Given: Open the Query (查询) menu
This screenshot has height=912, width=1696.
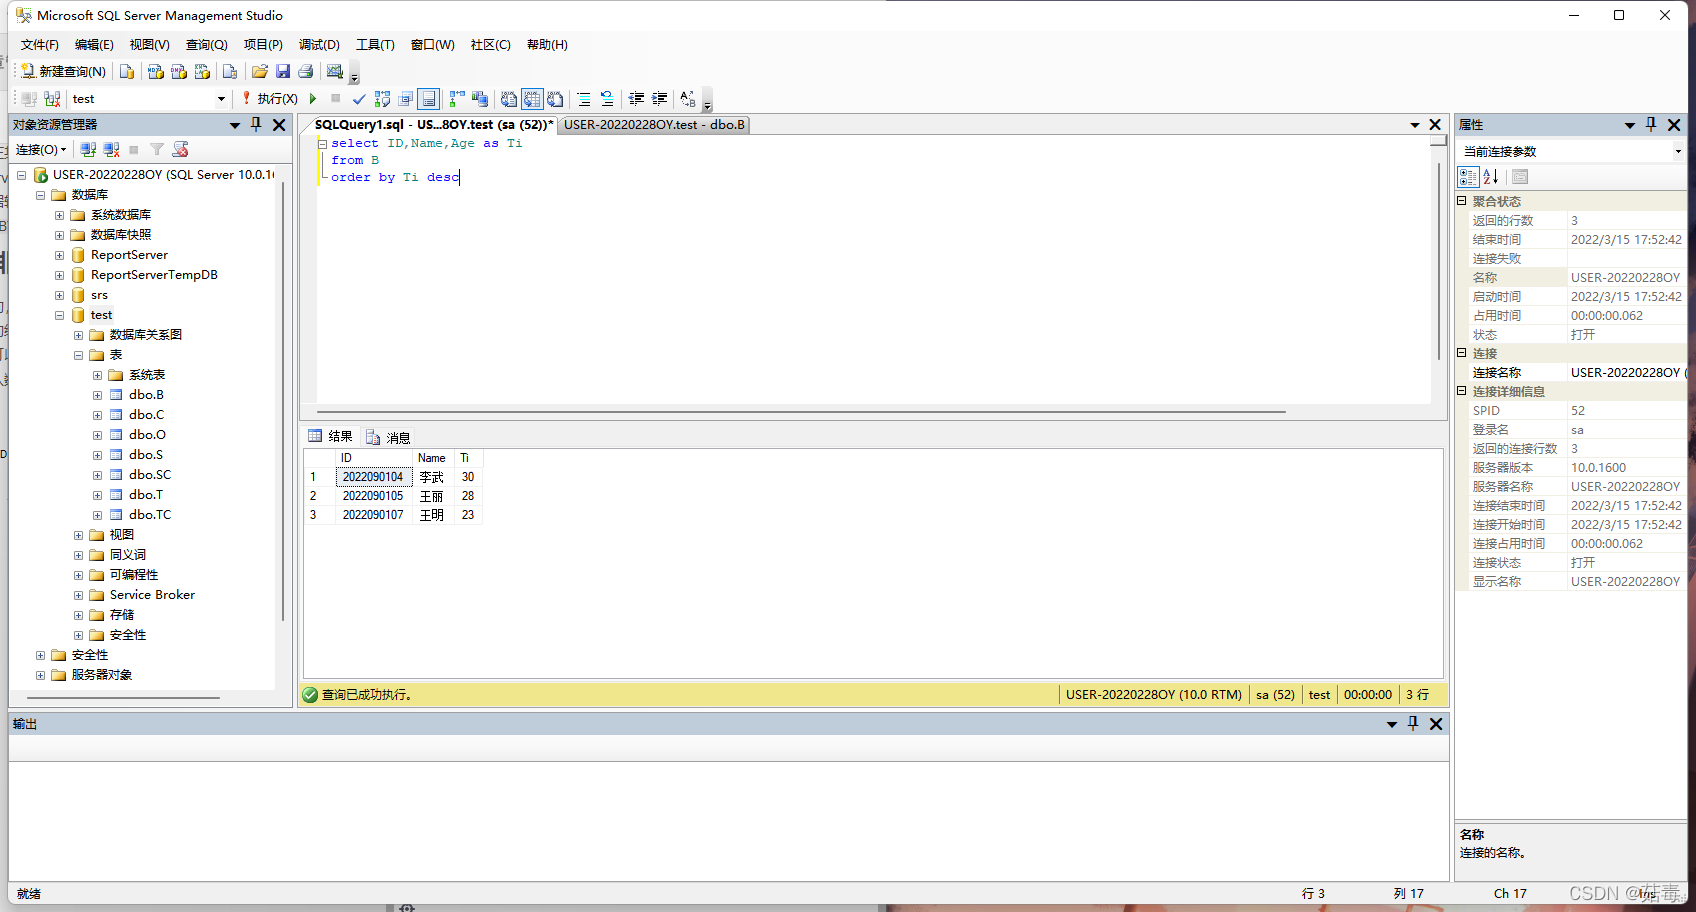Looking at the screenshot, I should [207, 45].
